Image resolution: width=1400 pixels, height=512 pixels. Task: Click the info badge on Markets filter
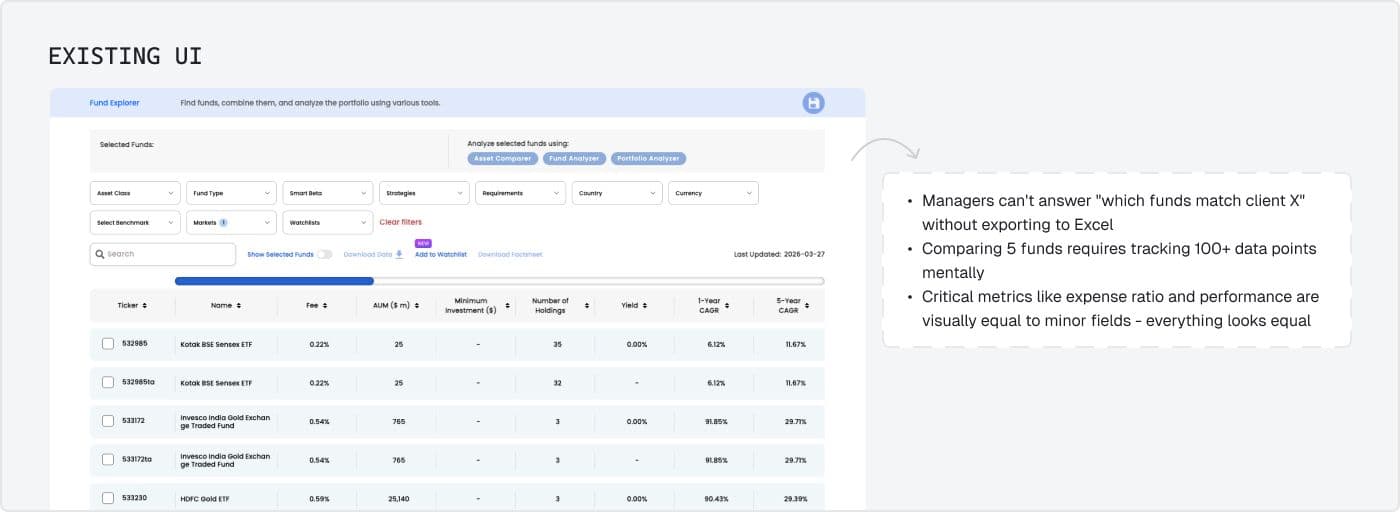(223, 222)
